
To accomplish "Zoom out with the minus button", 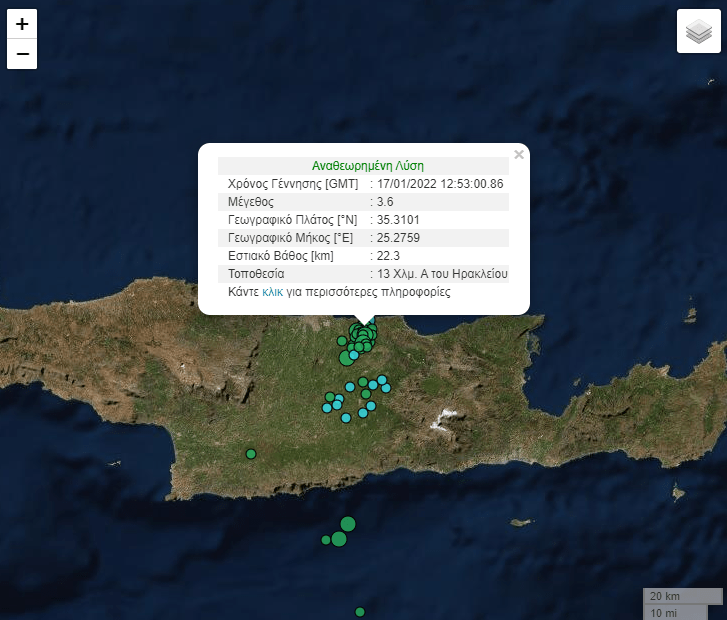I will [22, 54].
